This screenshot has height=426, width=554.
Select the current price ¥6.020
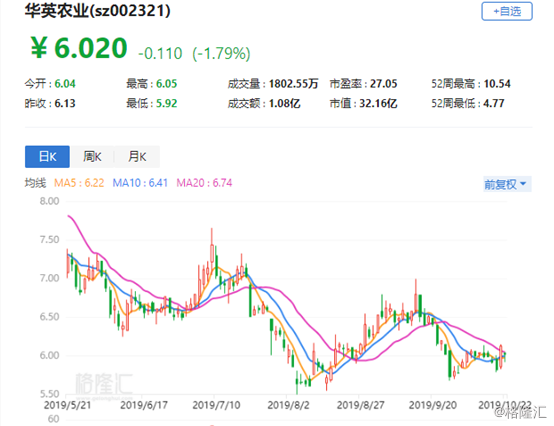click(79, 48)
